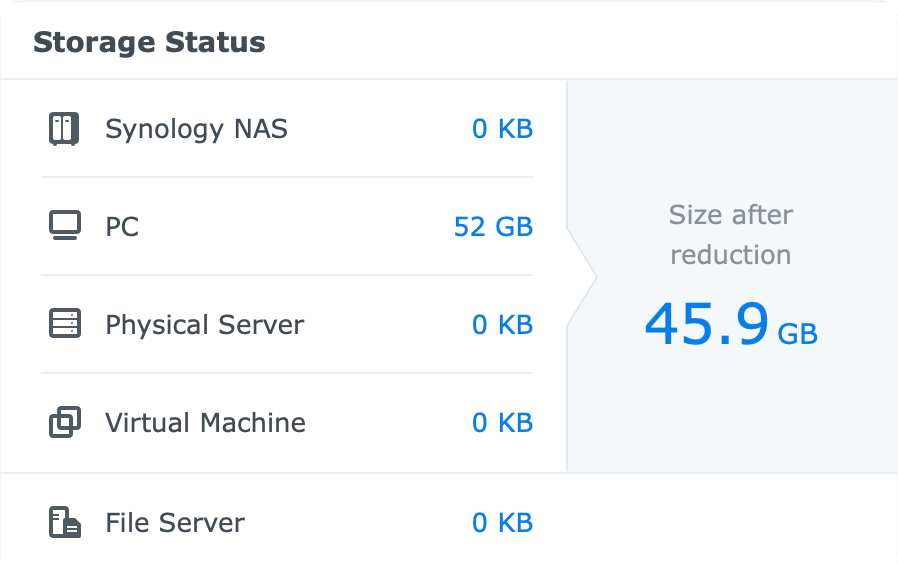Click the 0 KB value for File Server

(x=502, y=523)
